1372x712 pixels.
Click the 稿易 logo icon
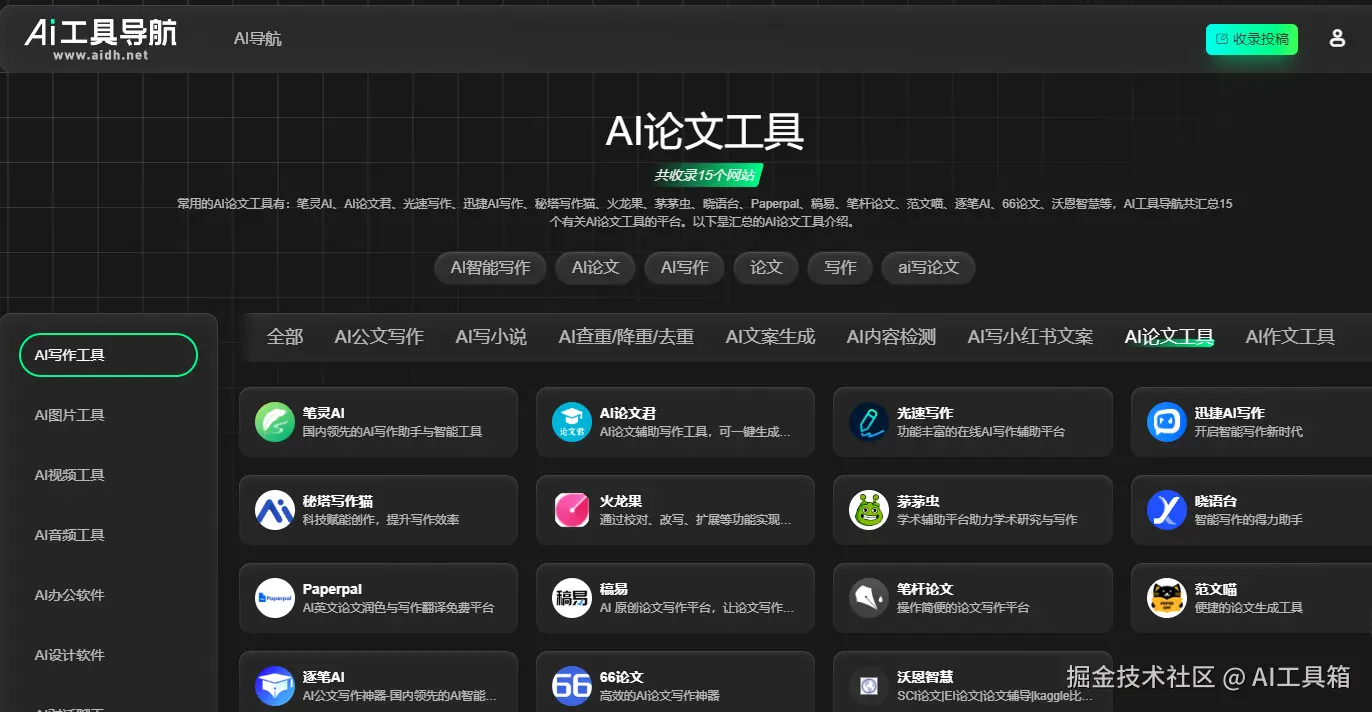(x=572, y=598)
